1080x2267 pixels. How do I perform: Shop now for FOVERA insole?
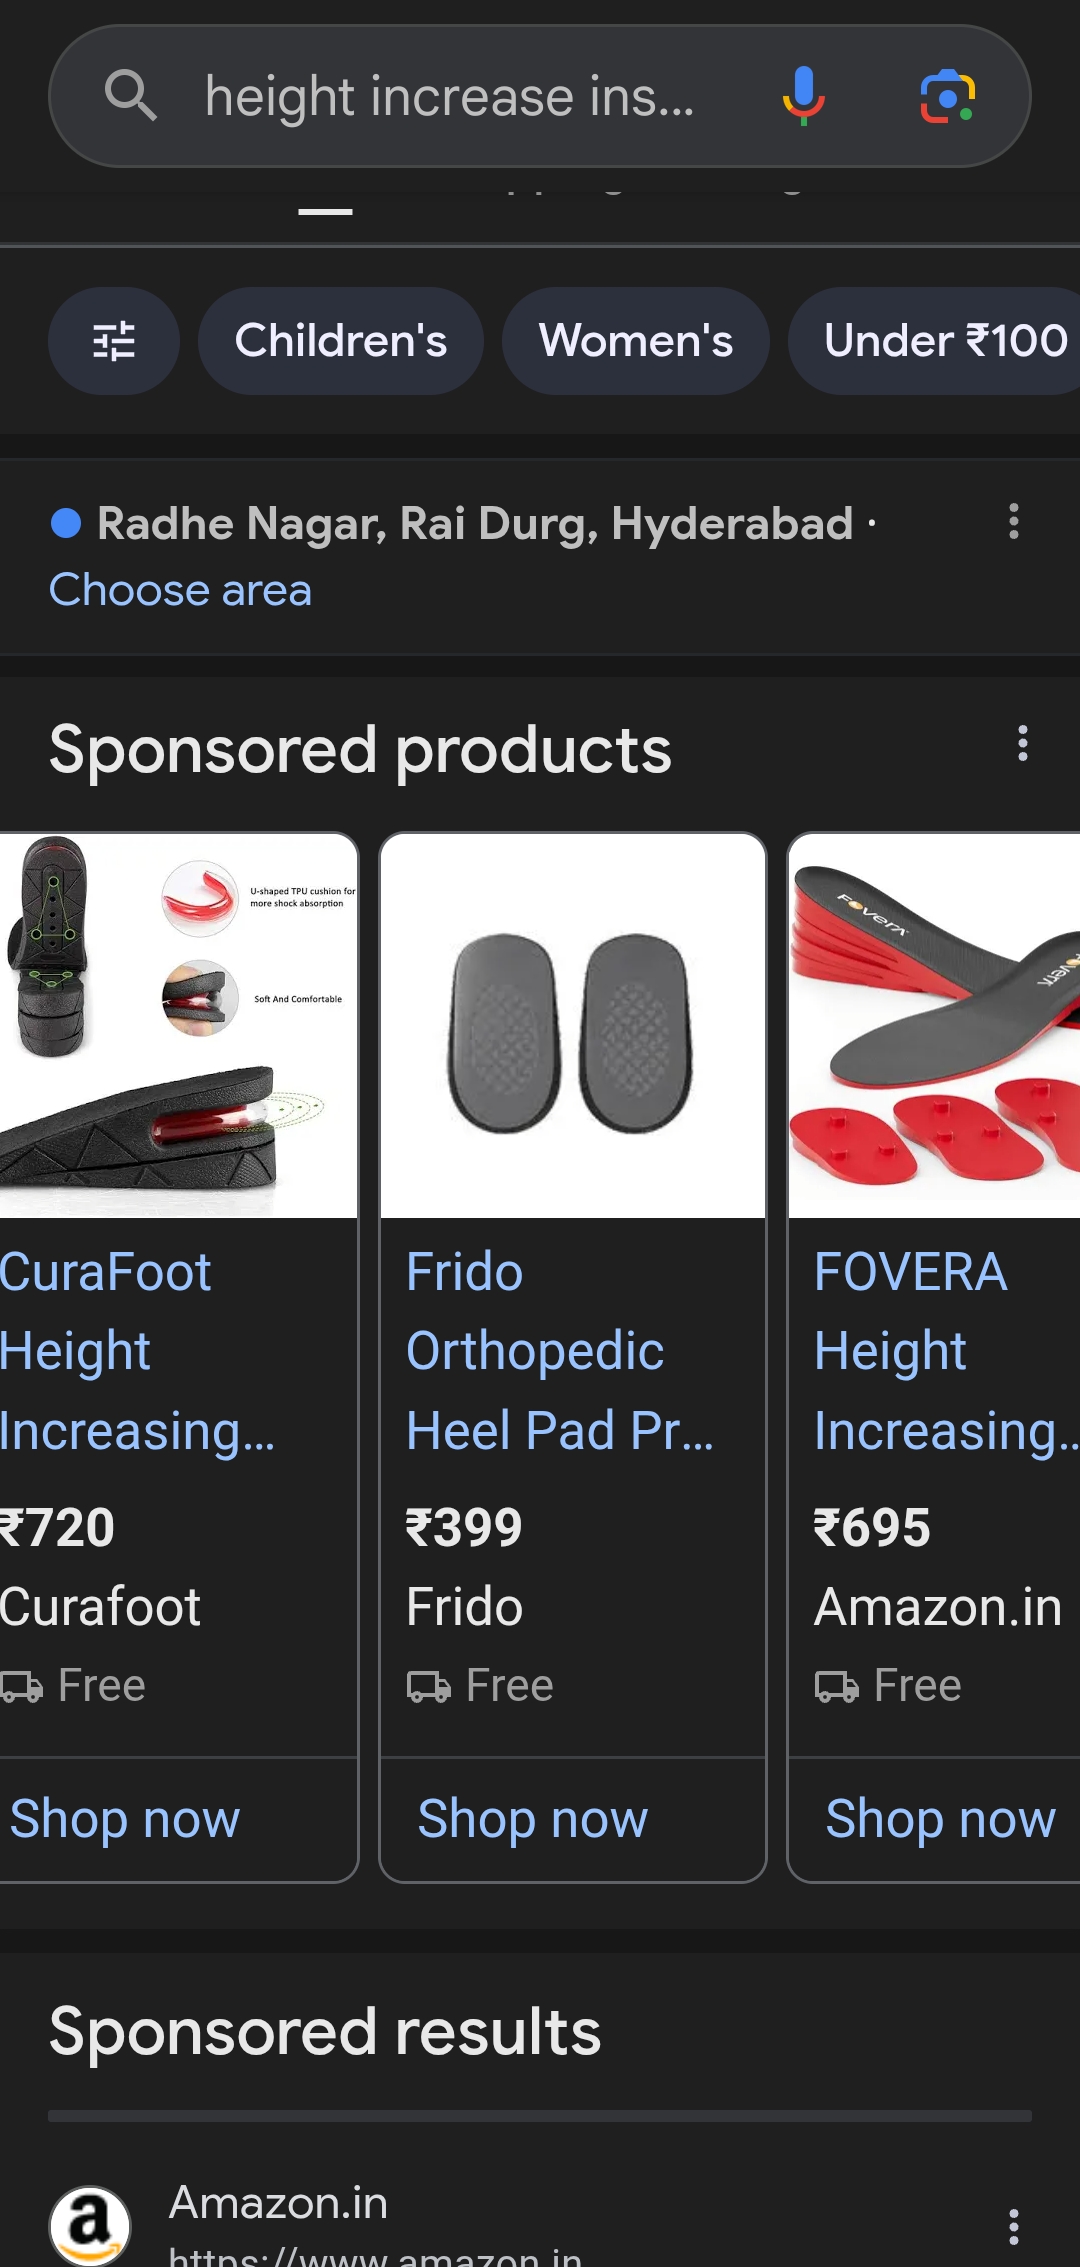(x=941, y=1818)
